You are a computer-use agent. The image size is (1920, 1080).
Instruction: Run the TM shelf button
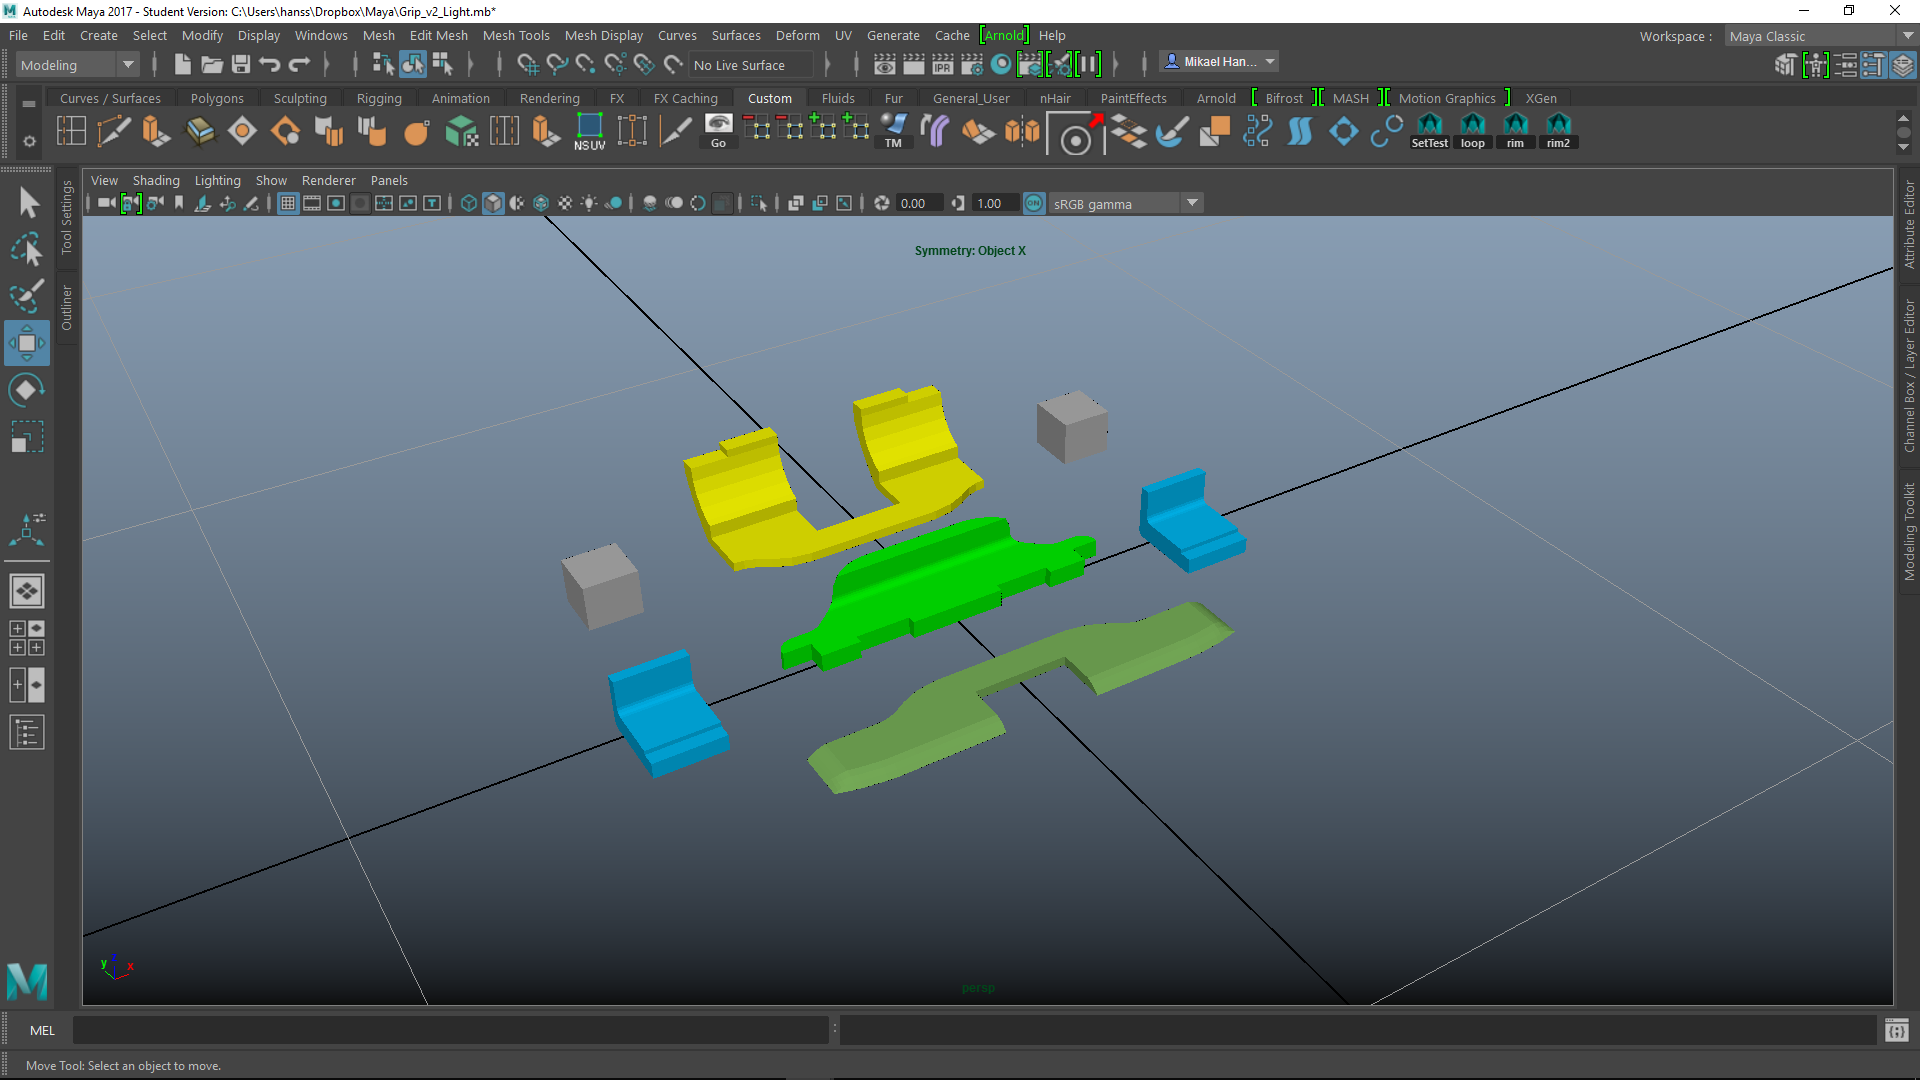tap(893, 131)
